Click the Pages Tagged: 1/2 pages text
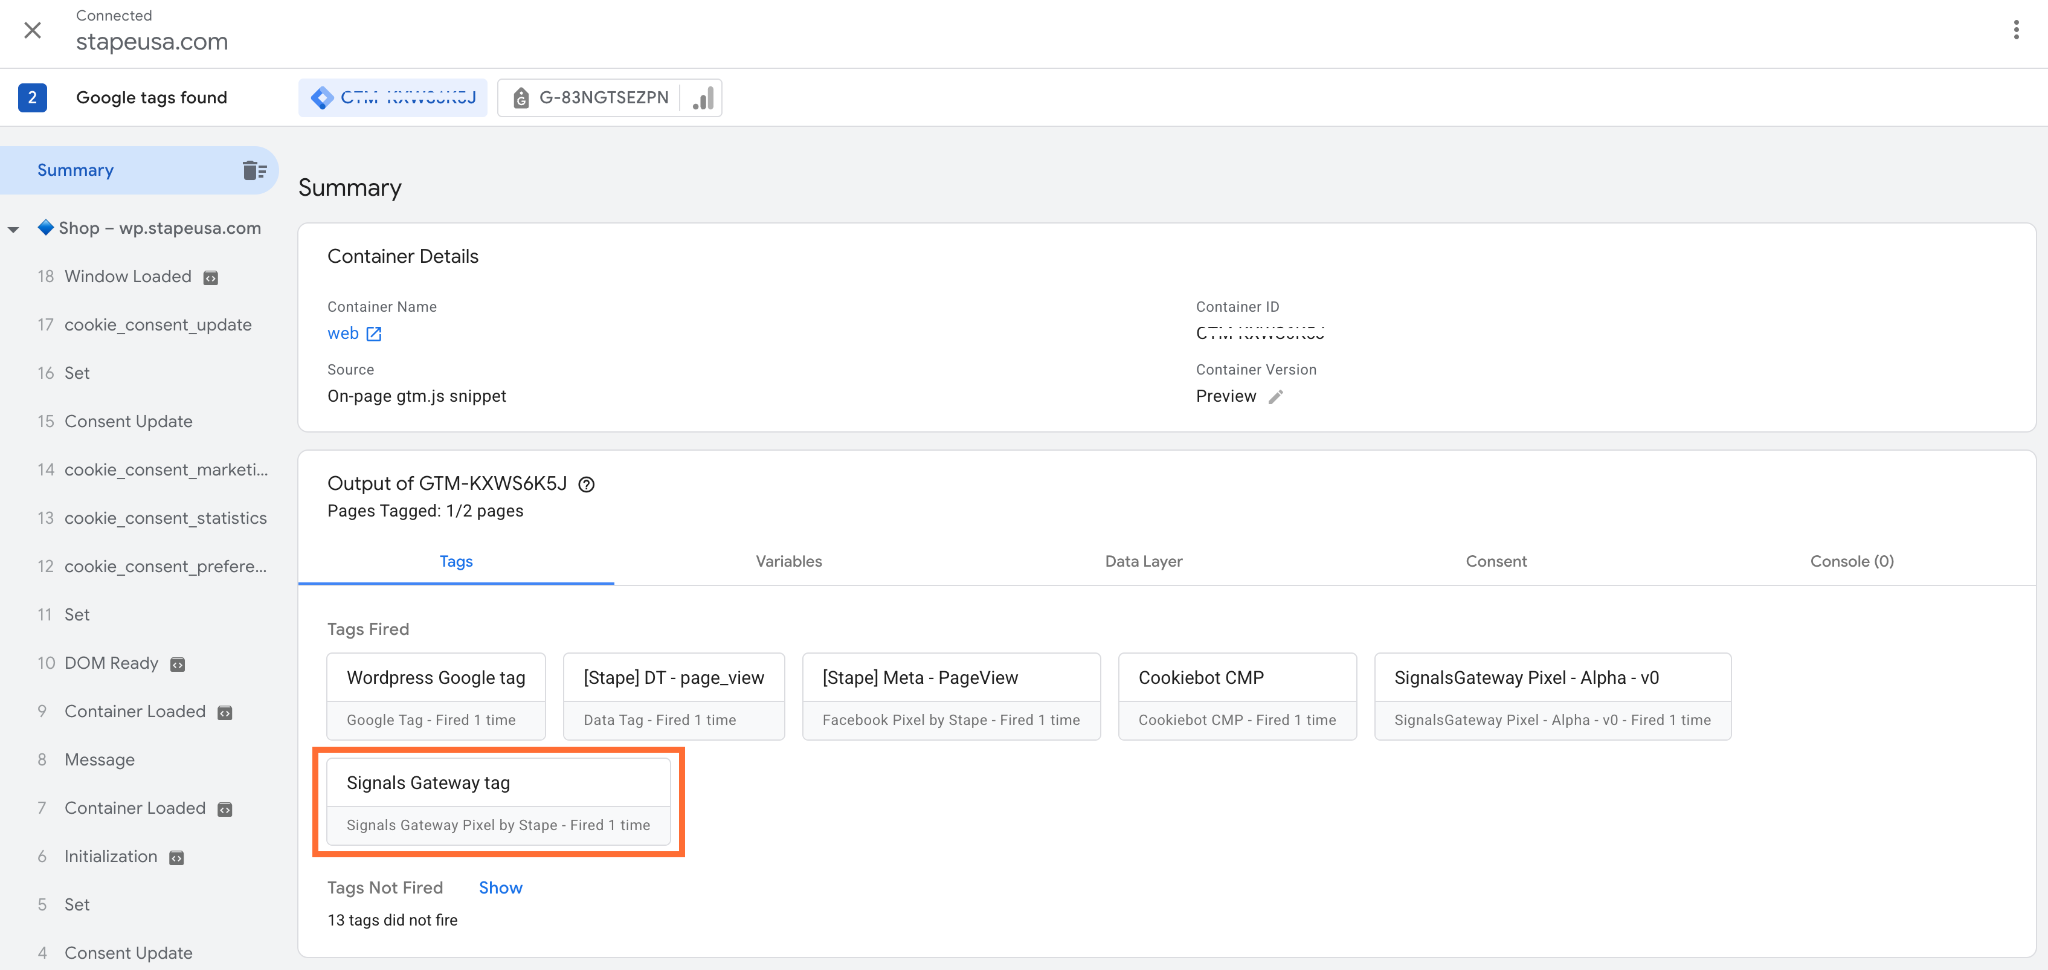 tap(426, 511)
